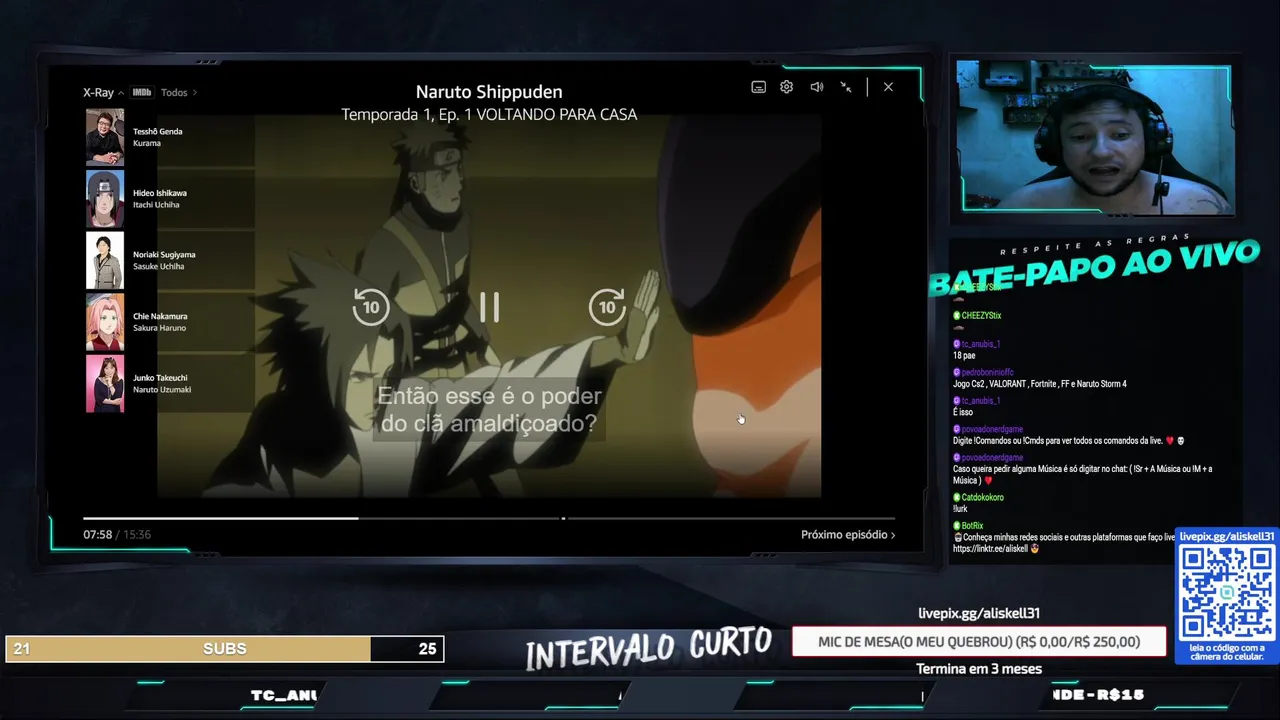The image size is (1280, 720).
Task: Select the name Noriaki Sugiyama
Action: click(164, 255)
